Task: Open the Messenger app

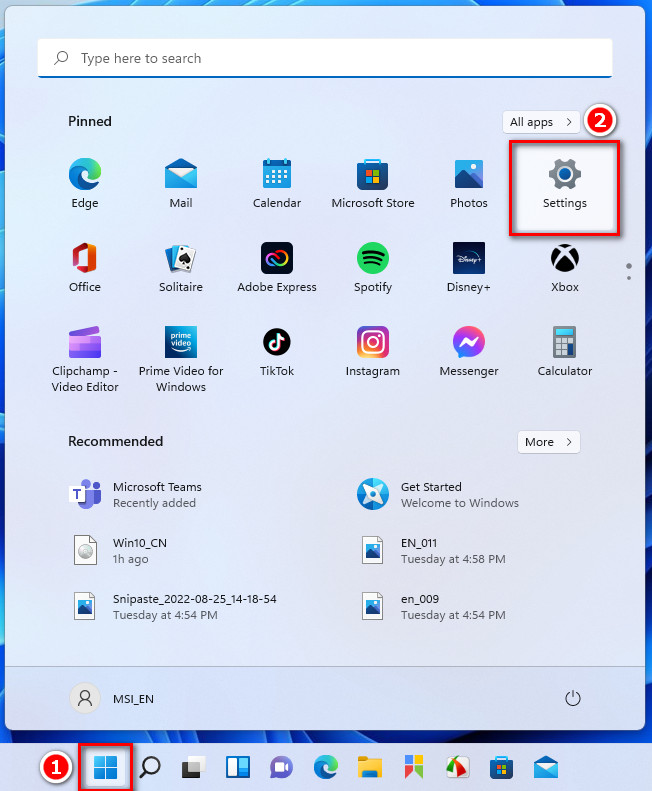Action: tap(469, 352)
